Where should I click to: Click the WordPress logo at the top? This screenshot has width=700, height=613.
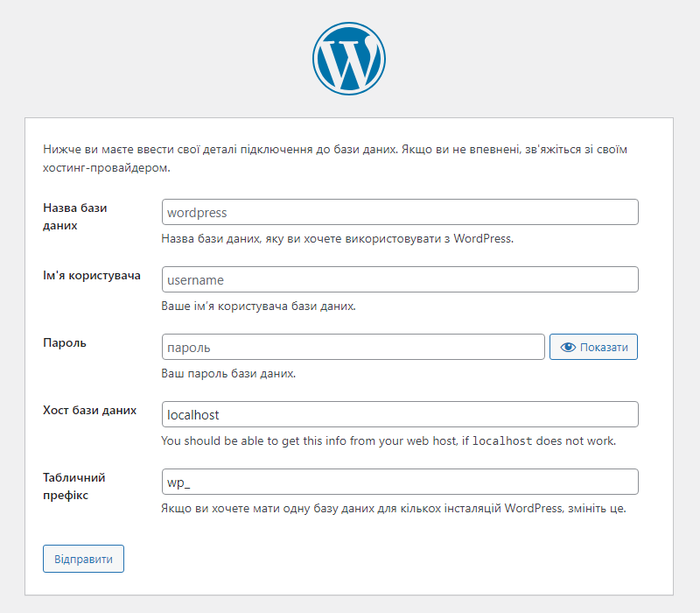[x=349, y=58]
